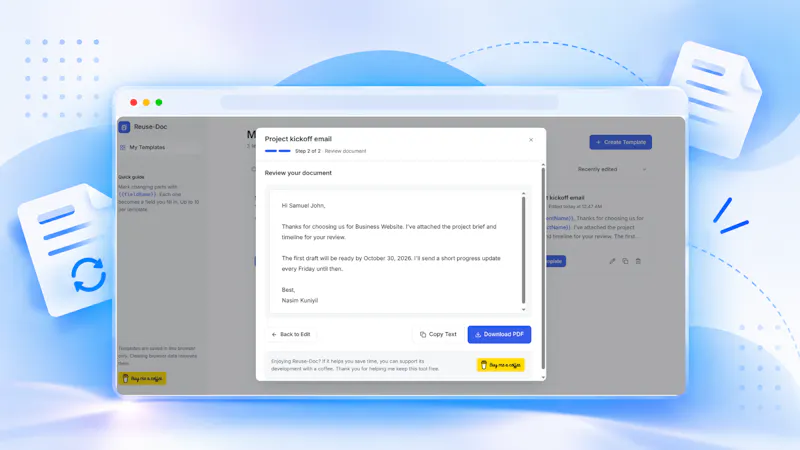800x450 pixels.
Task: Open My Templates in the sidebar
Action: point(160,147)
